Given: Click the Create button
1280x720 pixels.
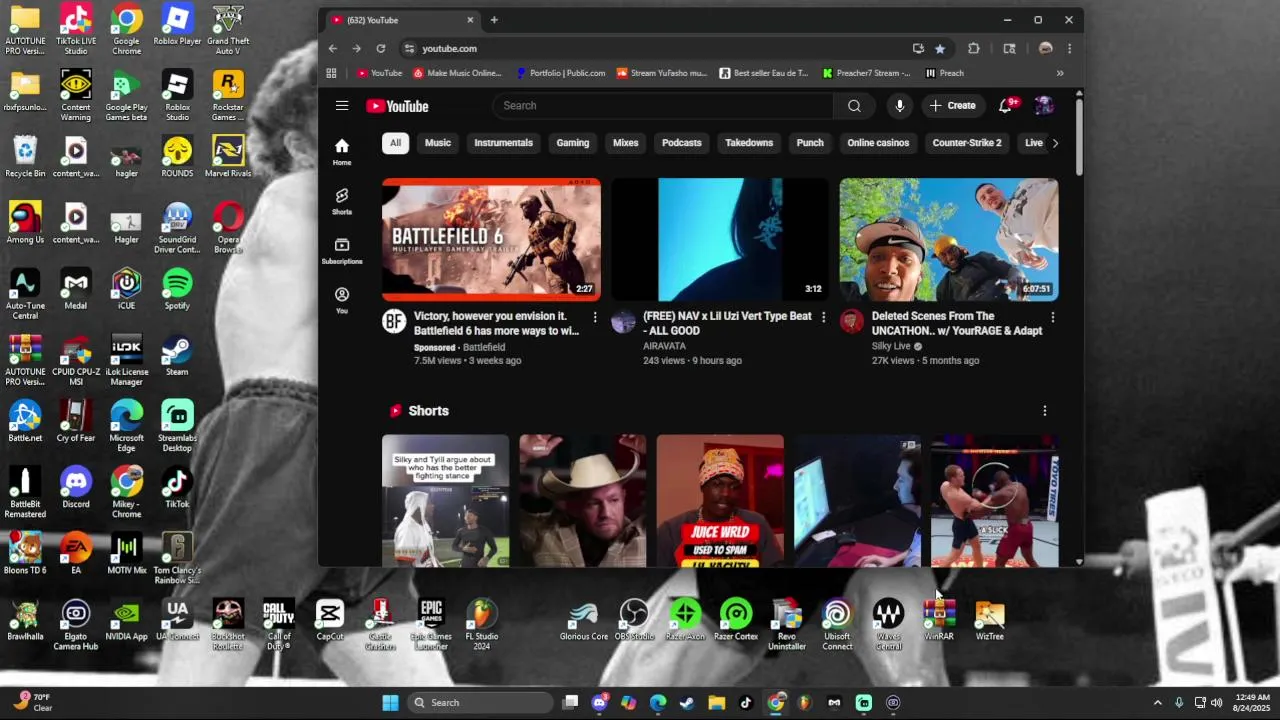Looking at the screenshot, I should (x=953, y=106).
